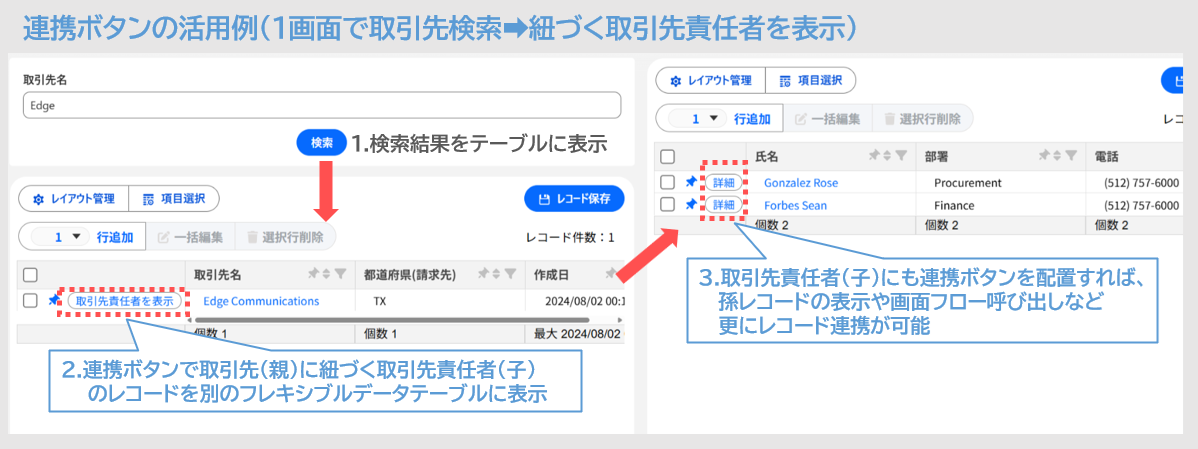Click pin icon in 都道府県(請求先) column header

pos(484,273)
